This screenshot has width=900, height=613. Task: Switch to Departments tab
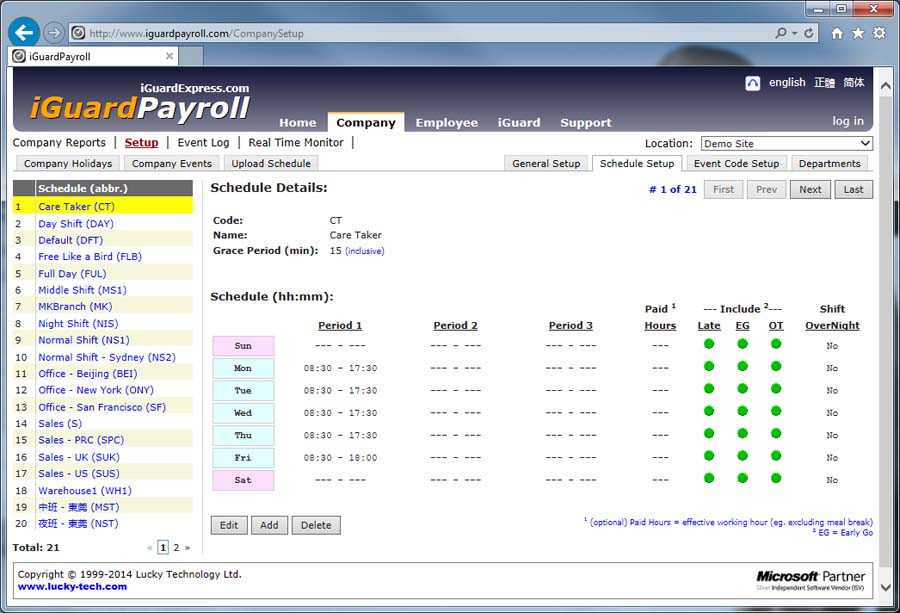click(x=829, y=164)
